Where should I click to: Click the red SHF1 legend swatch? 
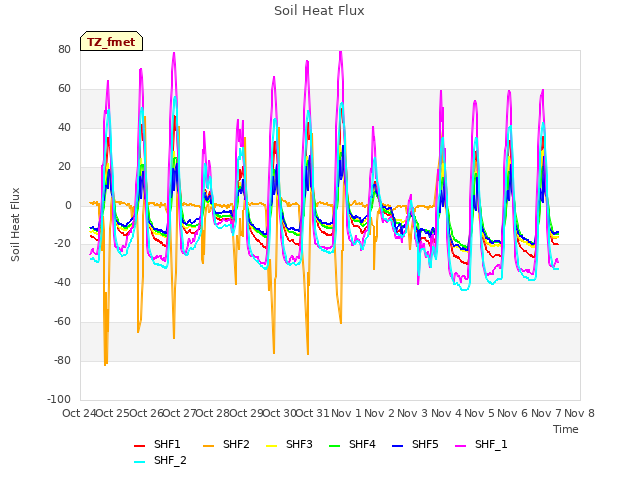140,446
